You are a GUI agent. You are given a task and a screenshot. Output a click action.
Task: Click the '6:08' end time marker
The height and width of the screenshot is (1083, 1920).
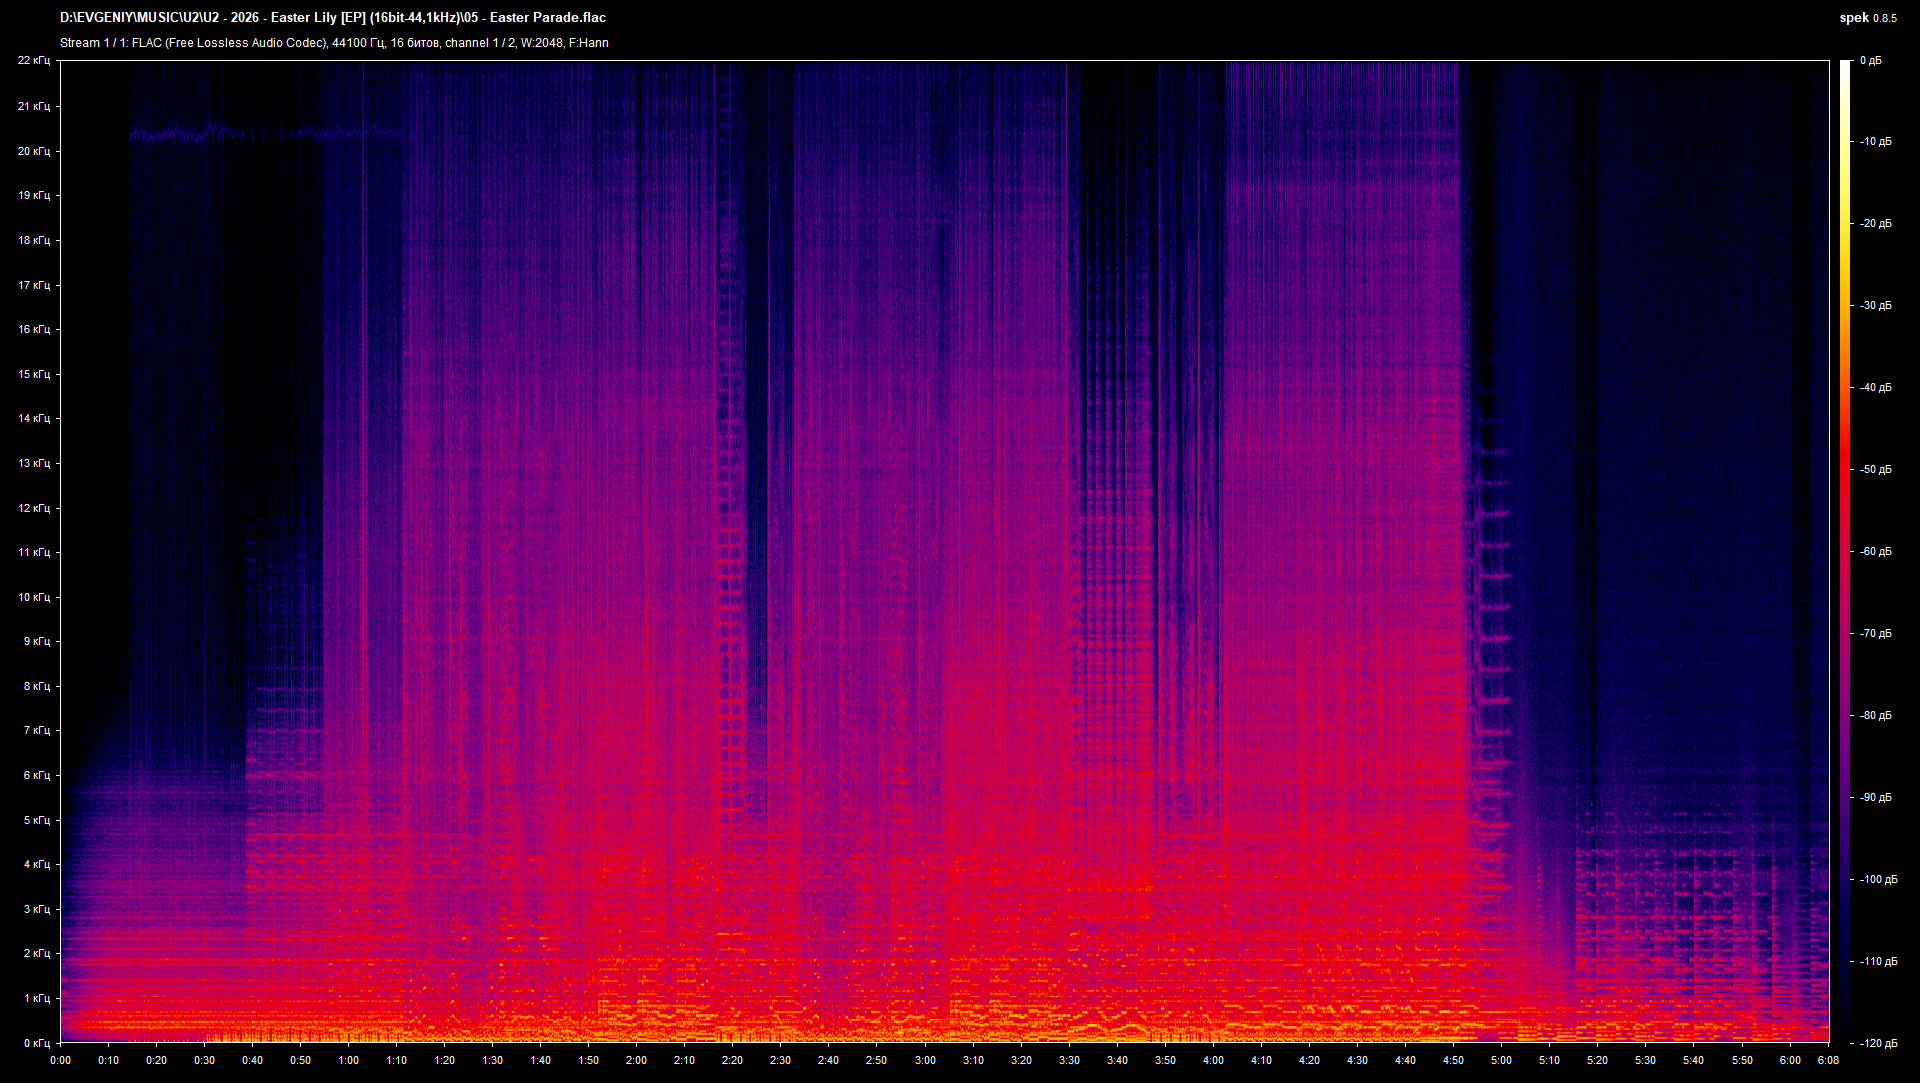(1829, 1061)
